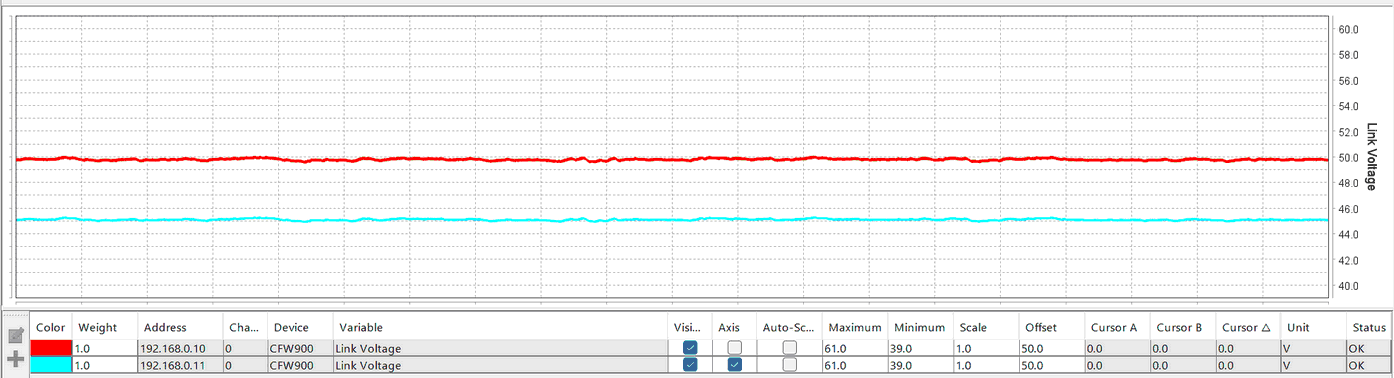Select Unit V cell in first row
Screen dimensions: 1394x378
pyautogui.click(x=1314, y=348)
